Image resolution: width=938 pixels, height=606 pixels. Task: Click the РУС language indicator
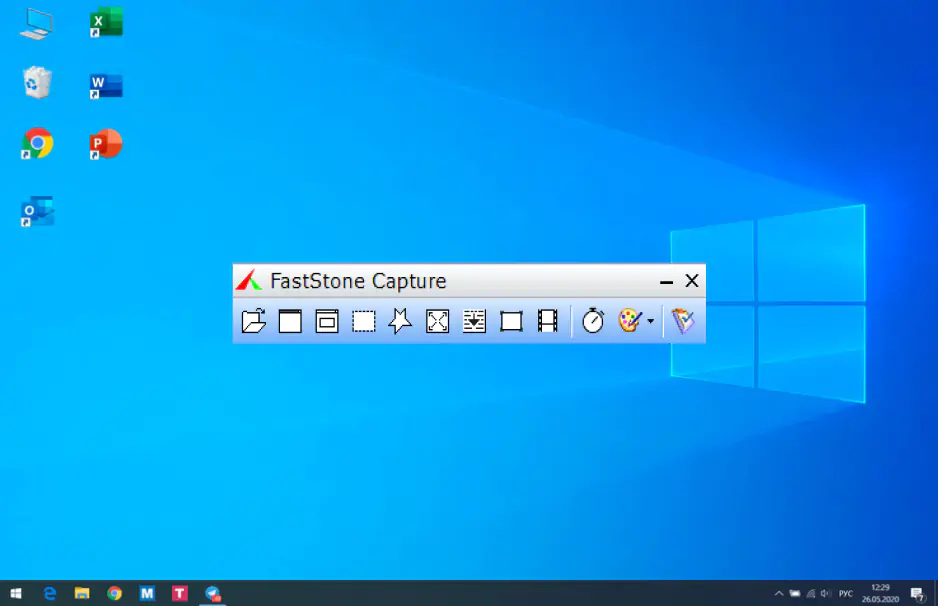[845, 593]
